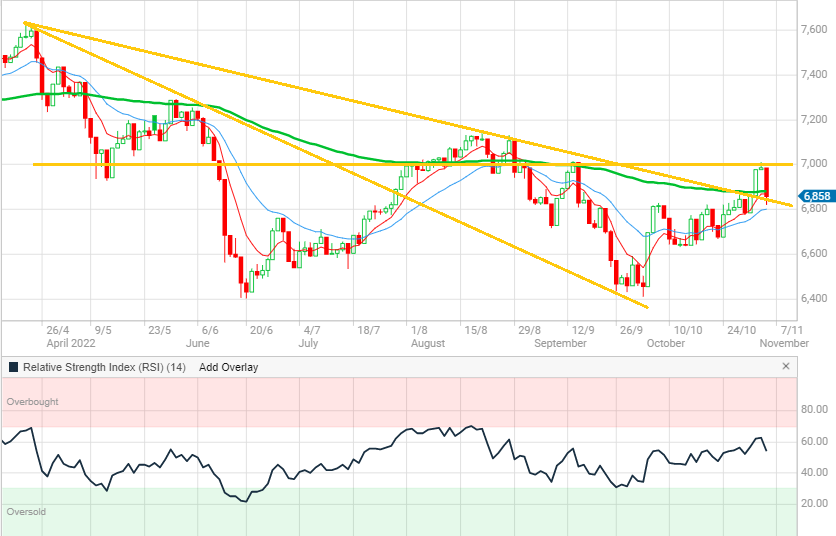Viewport: 836px width, 536px height.
Task: Click the 7,600 price axis label
Action: click(x=813, y=30)
